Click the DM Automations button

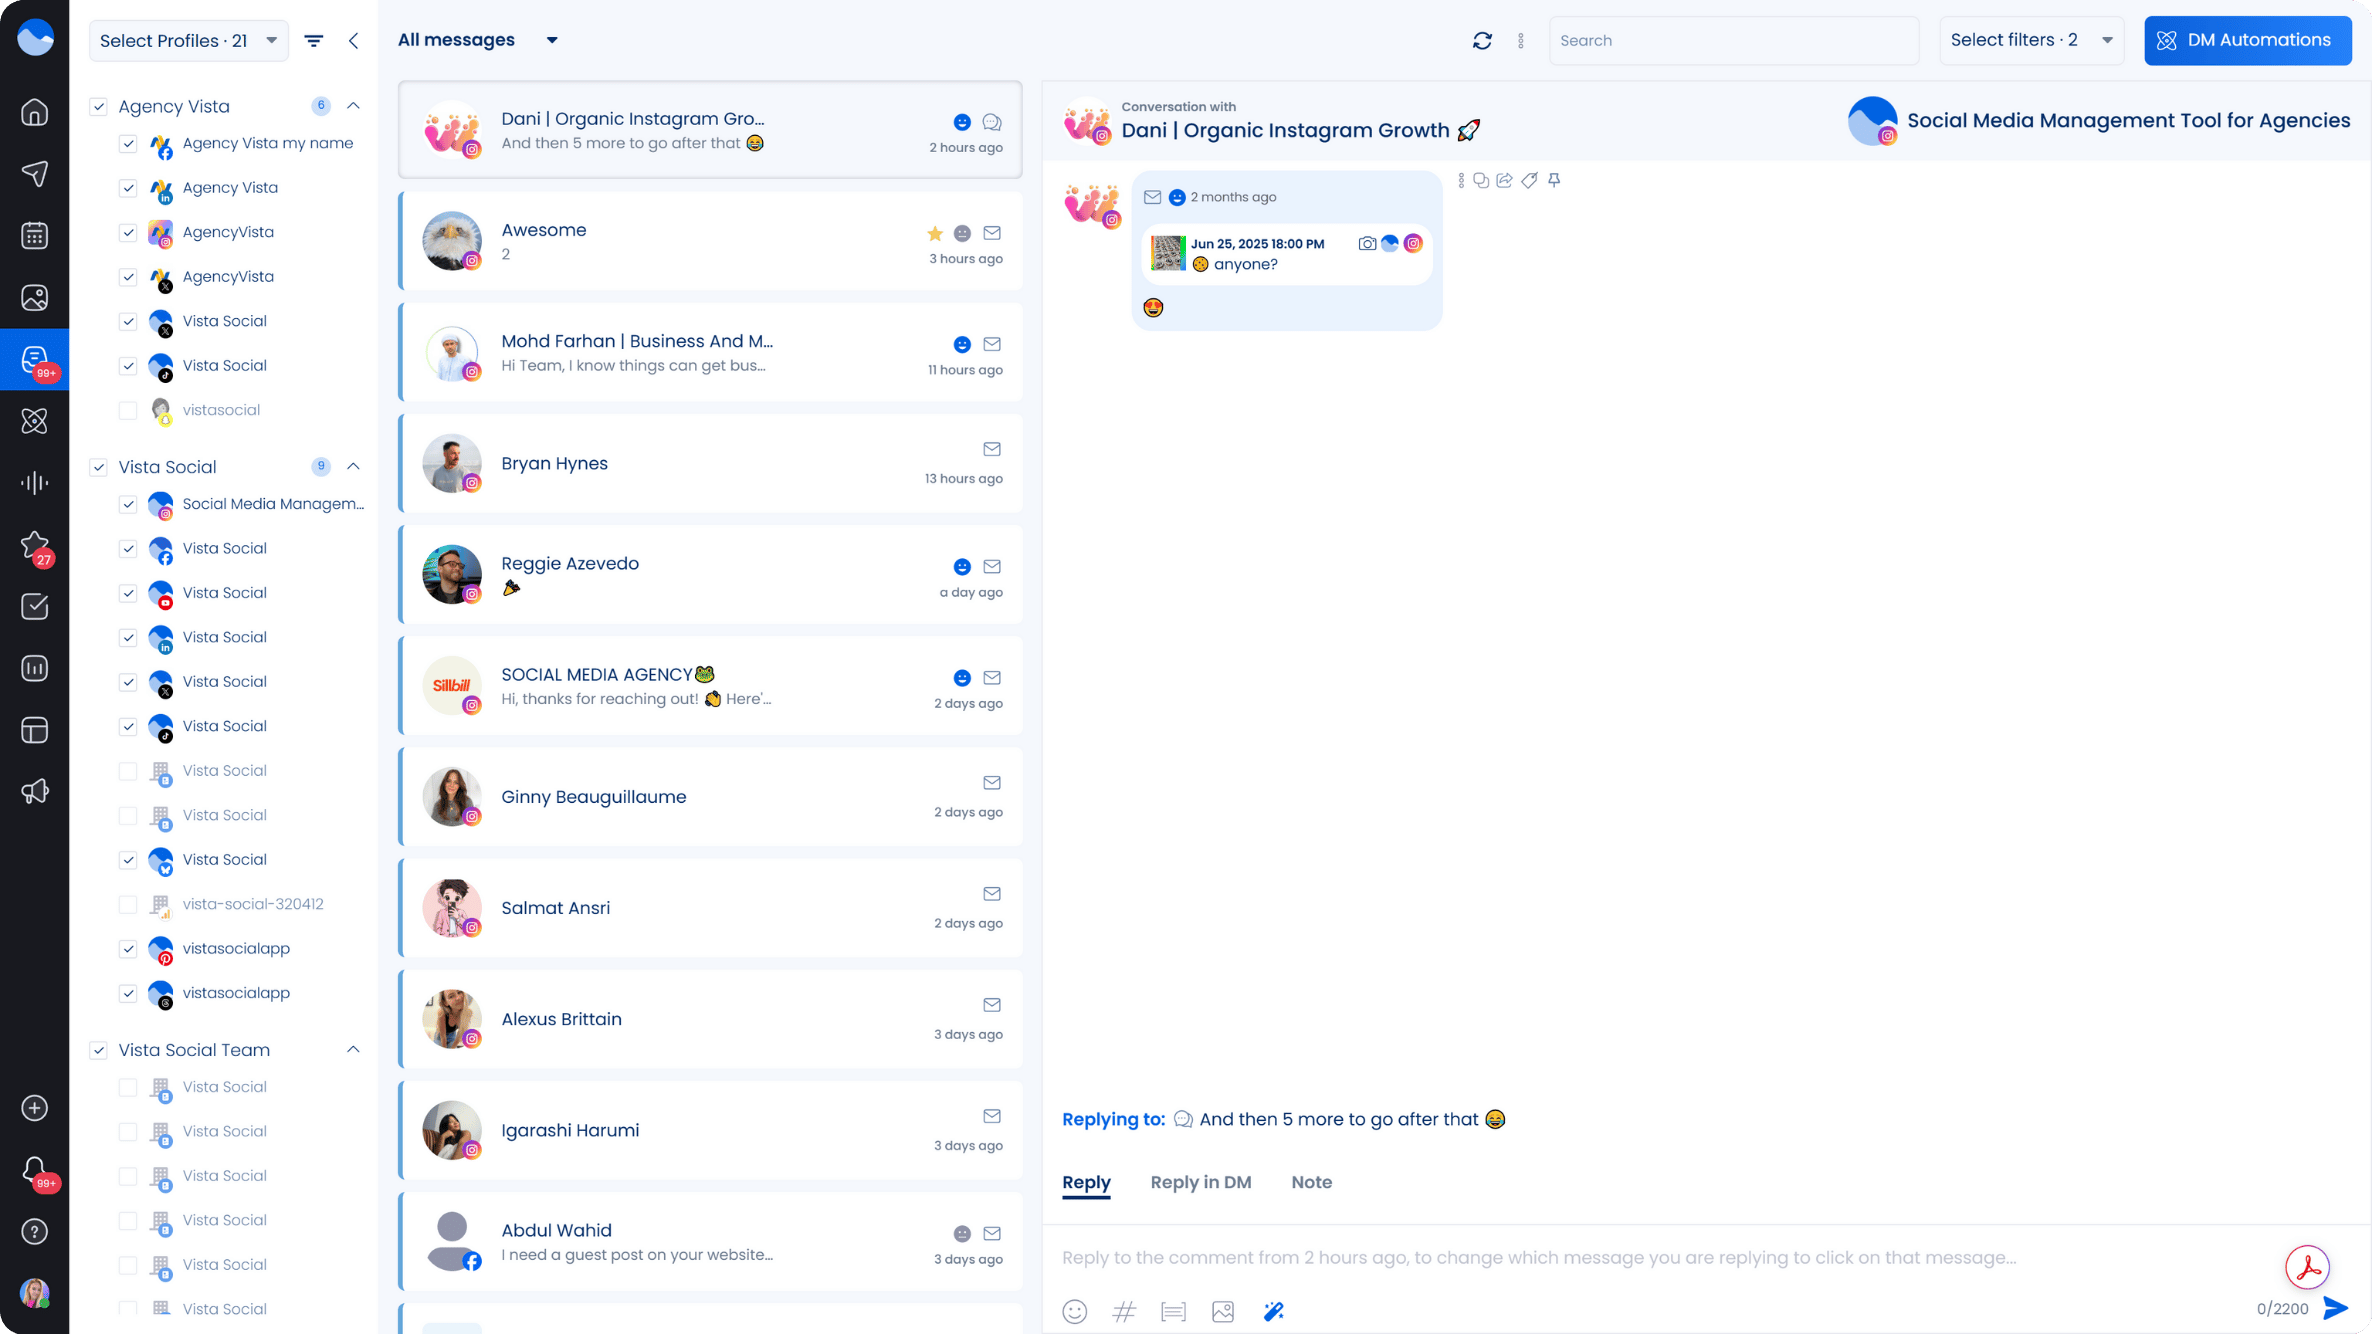point(2247,40)
